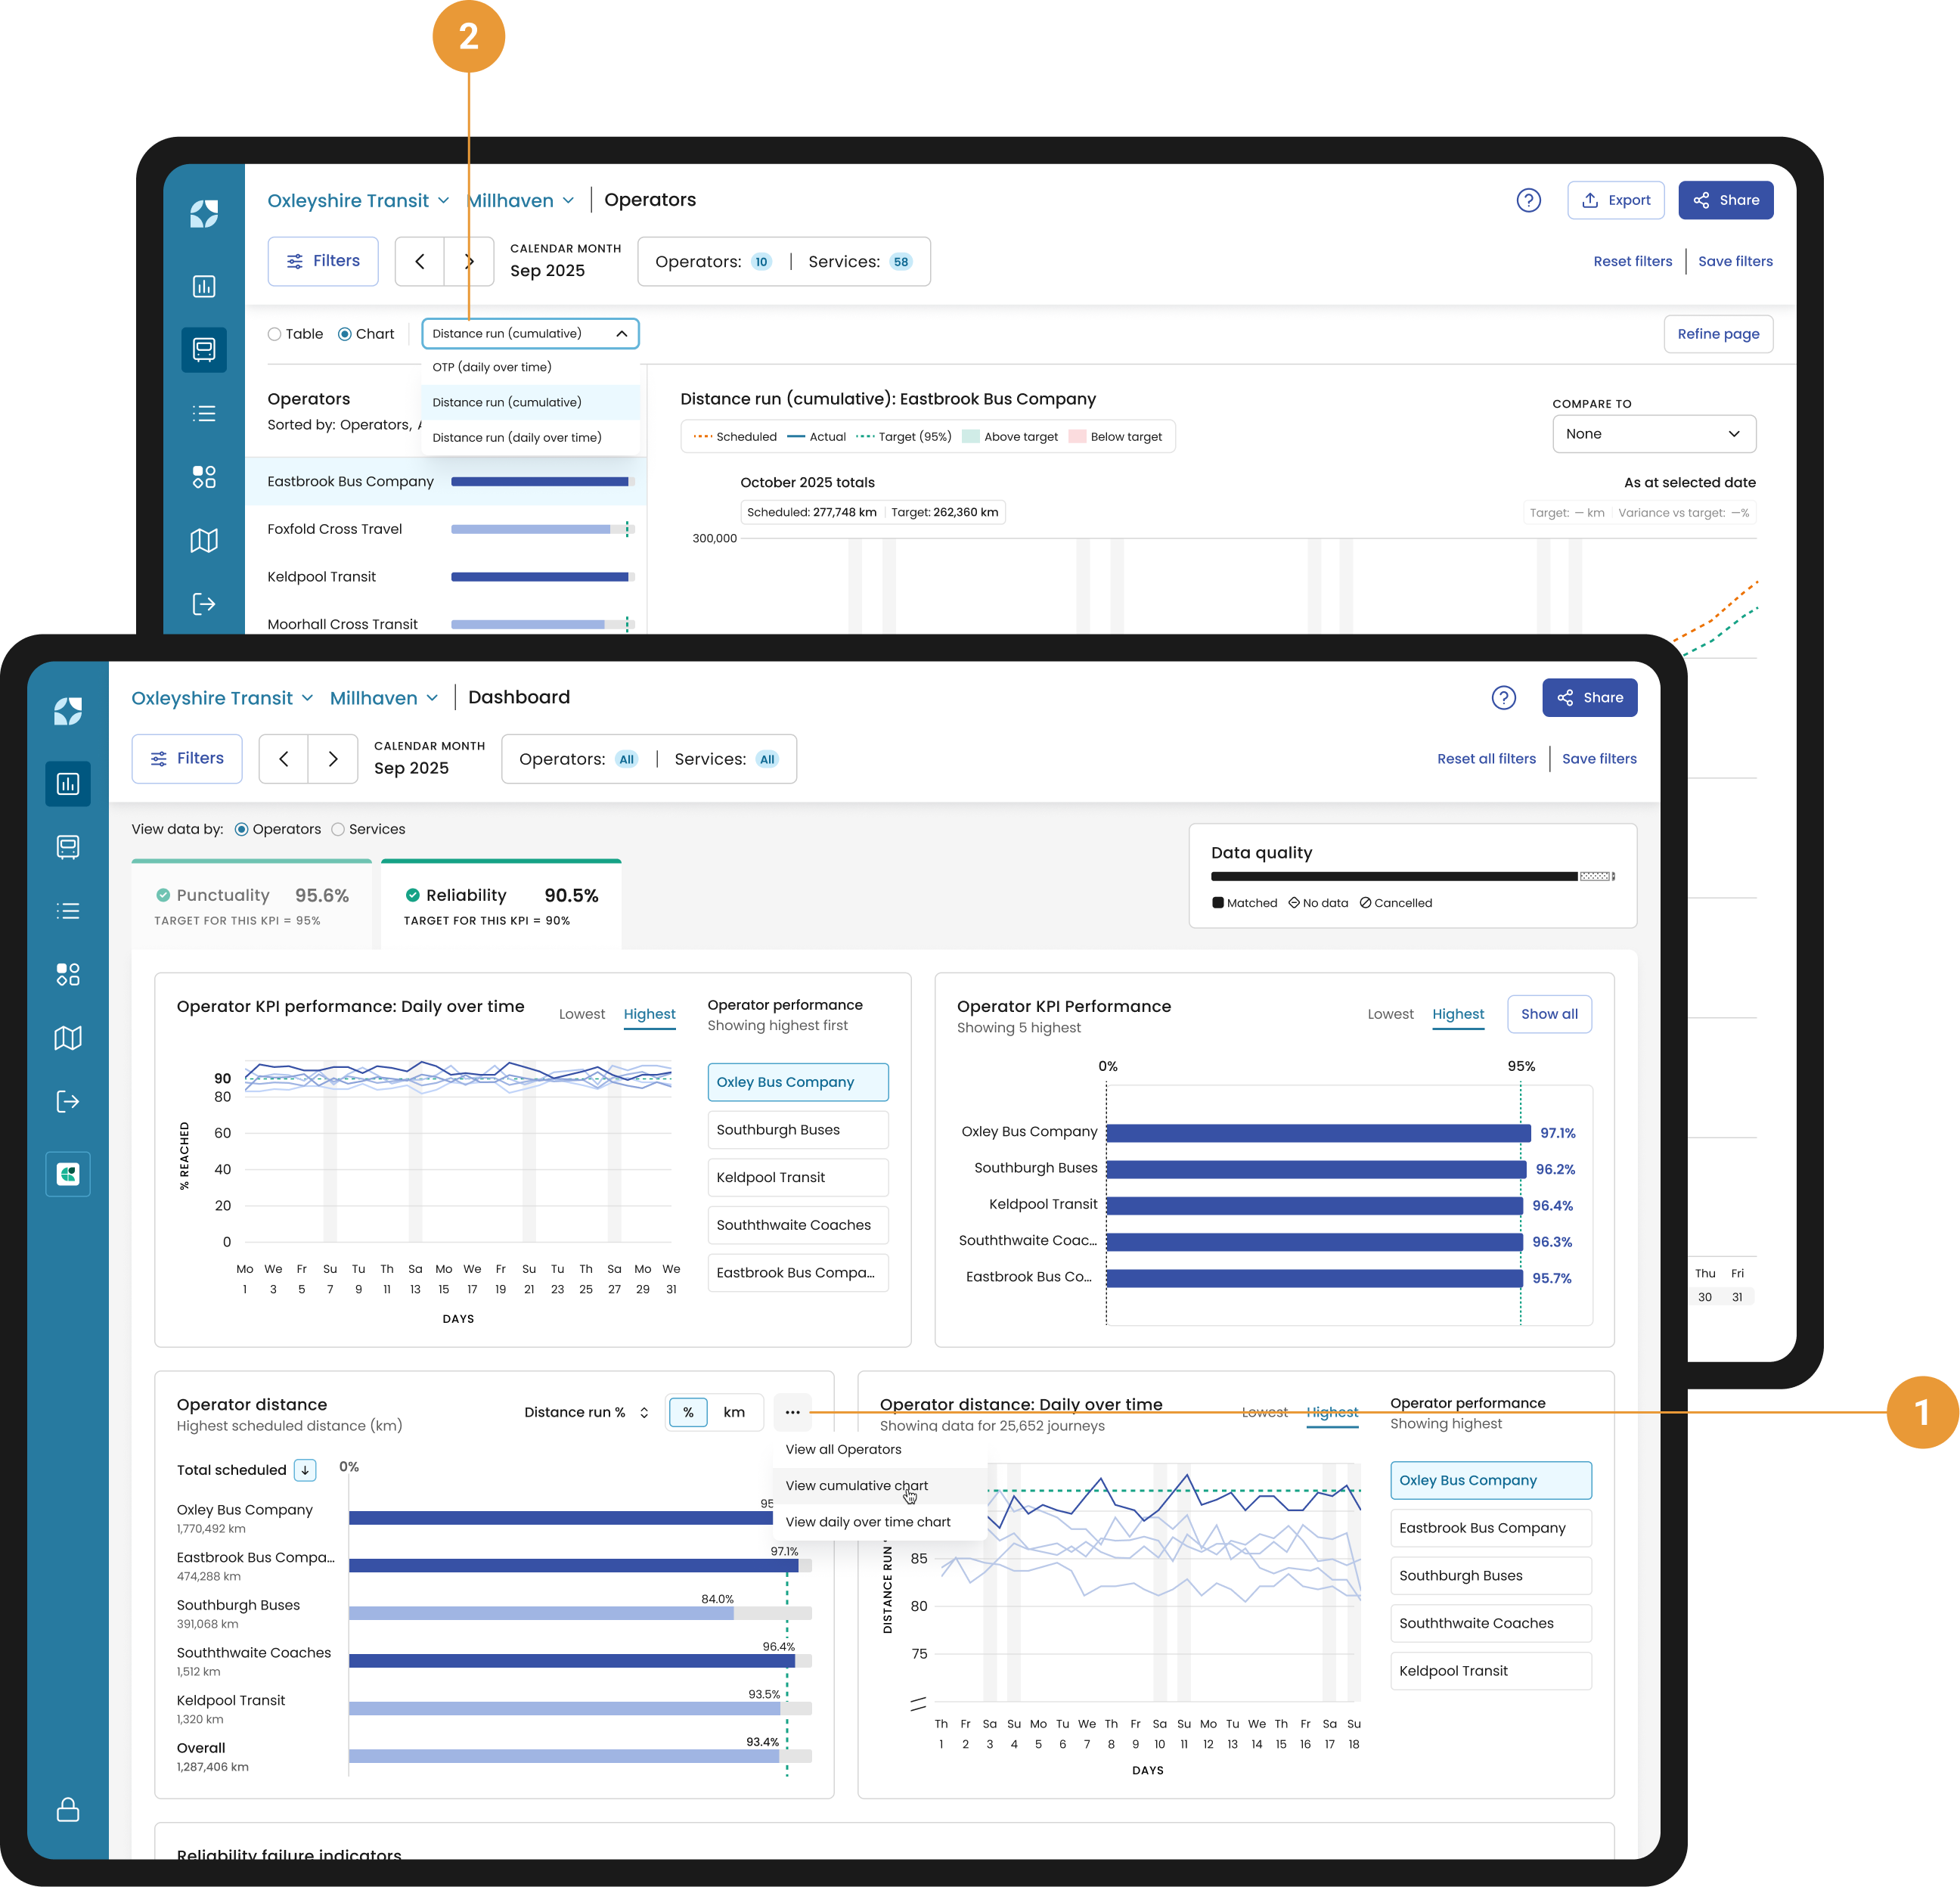1960x1887 pixels.
Task: Click the lock icon at sidebar bottom
Action: click(x=68, y=1809)
